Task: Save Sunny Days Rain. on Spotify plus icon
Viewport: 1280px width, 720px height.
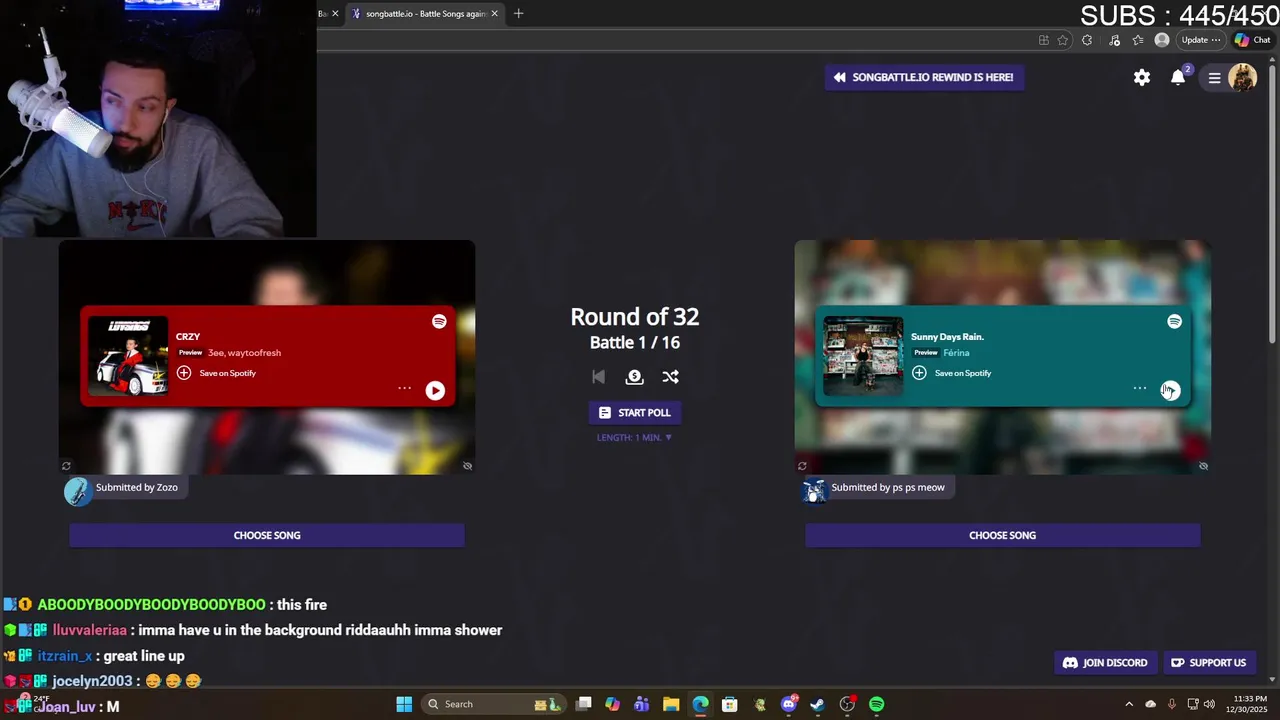Action: coord(919,373)
